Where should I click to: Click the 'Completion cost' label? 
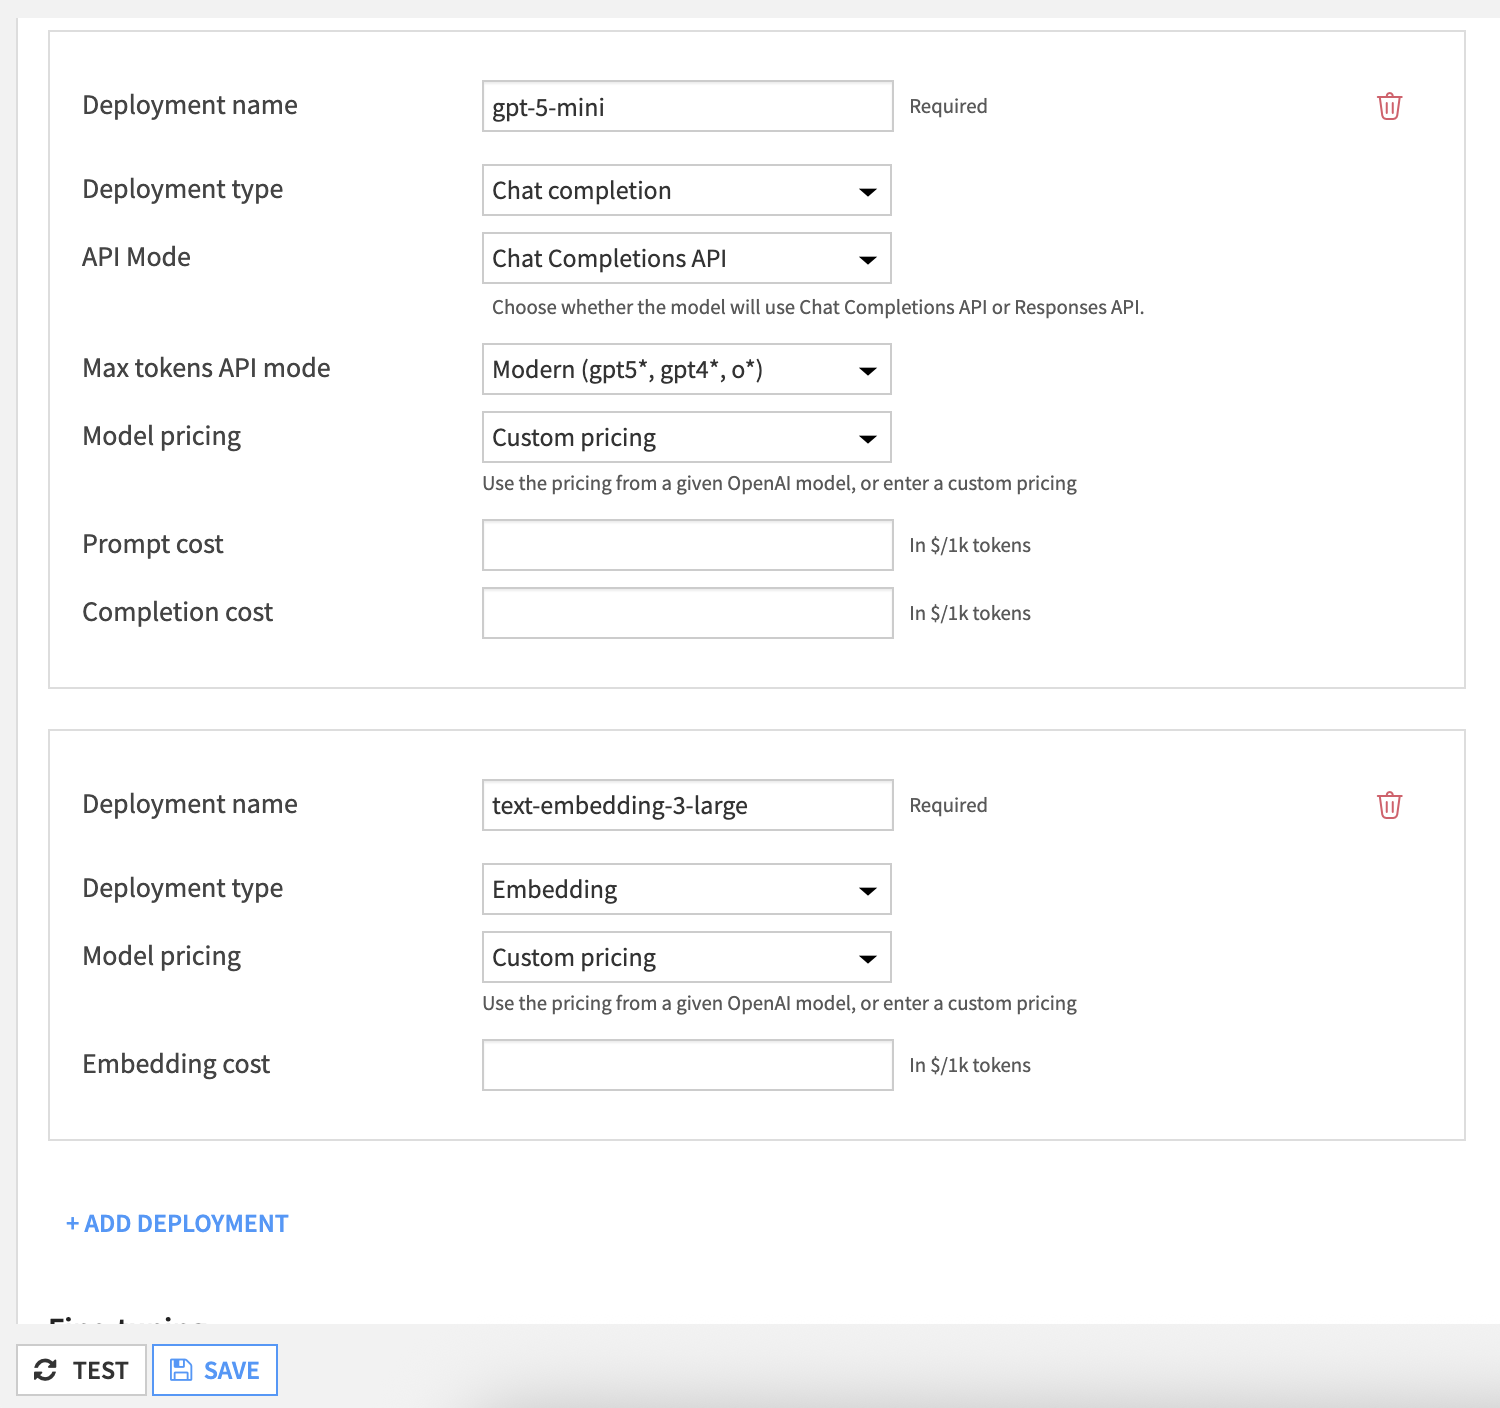(x=177, y=612)
